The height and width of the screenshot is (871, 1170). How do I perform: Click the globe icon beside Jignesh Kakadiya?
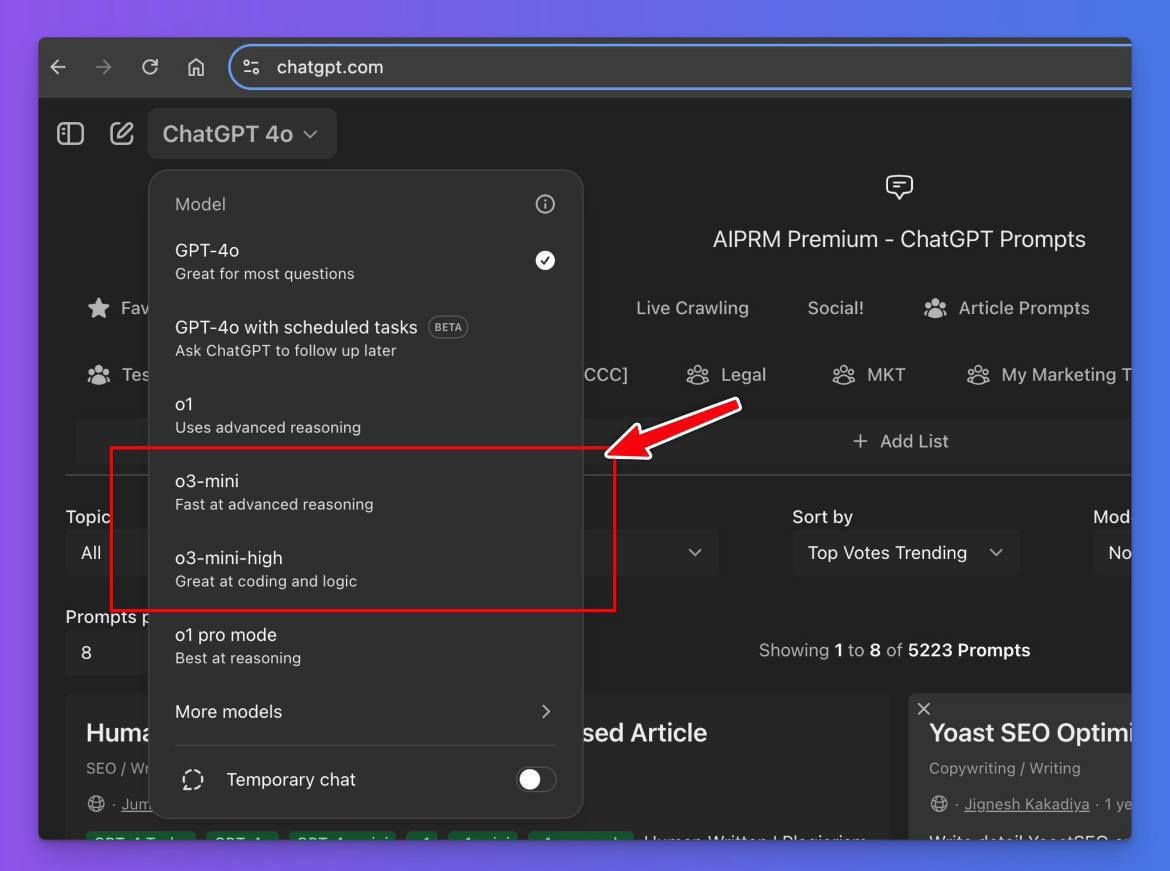pyautogui.click(x=939, y=804)
